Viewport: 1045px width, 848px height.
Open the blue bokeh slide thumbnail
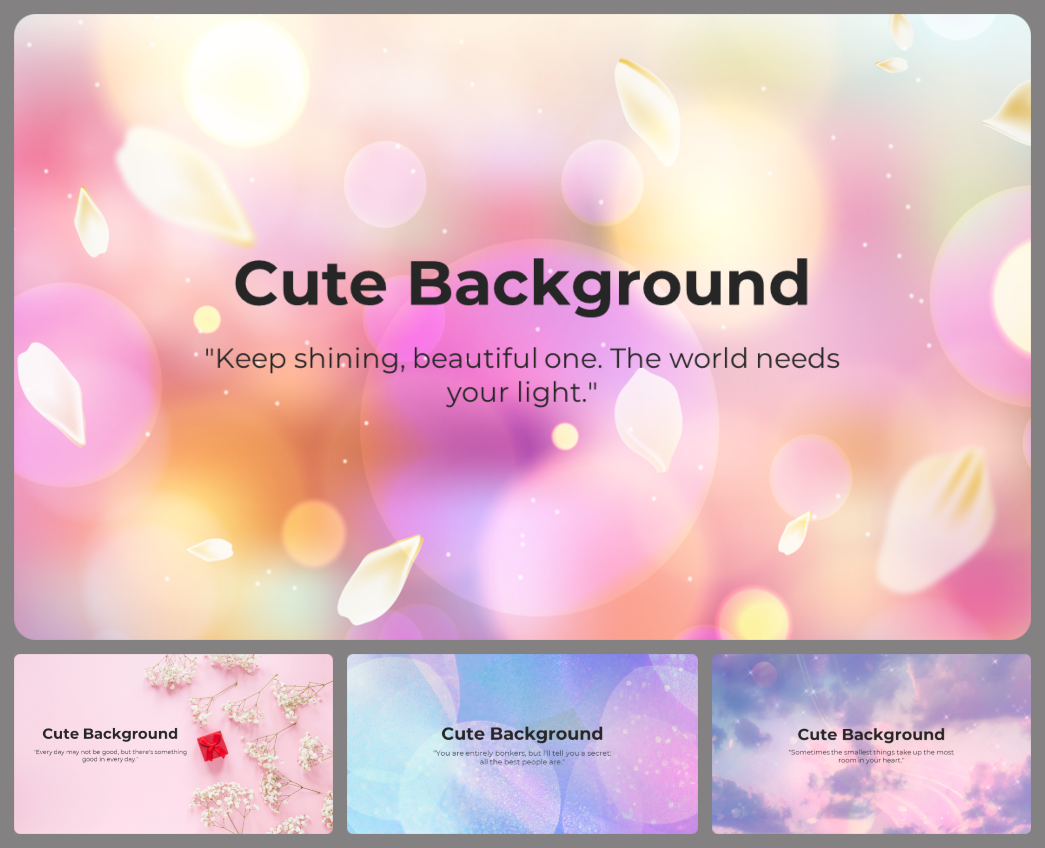coord(522,744)
